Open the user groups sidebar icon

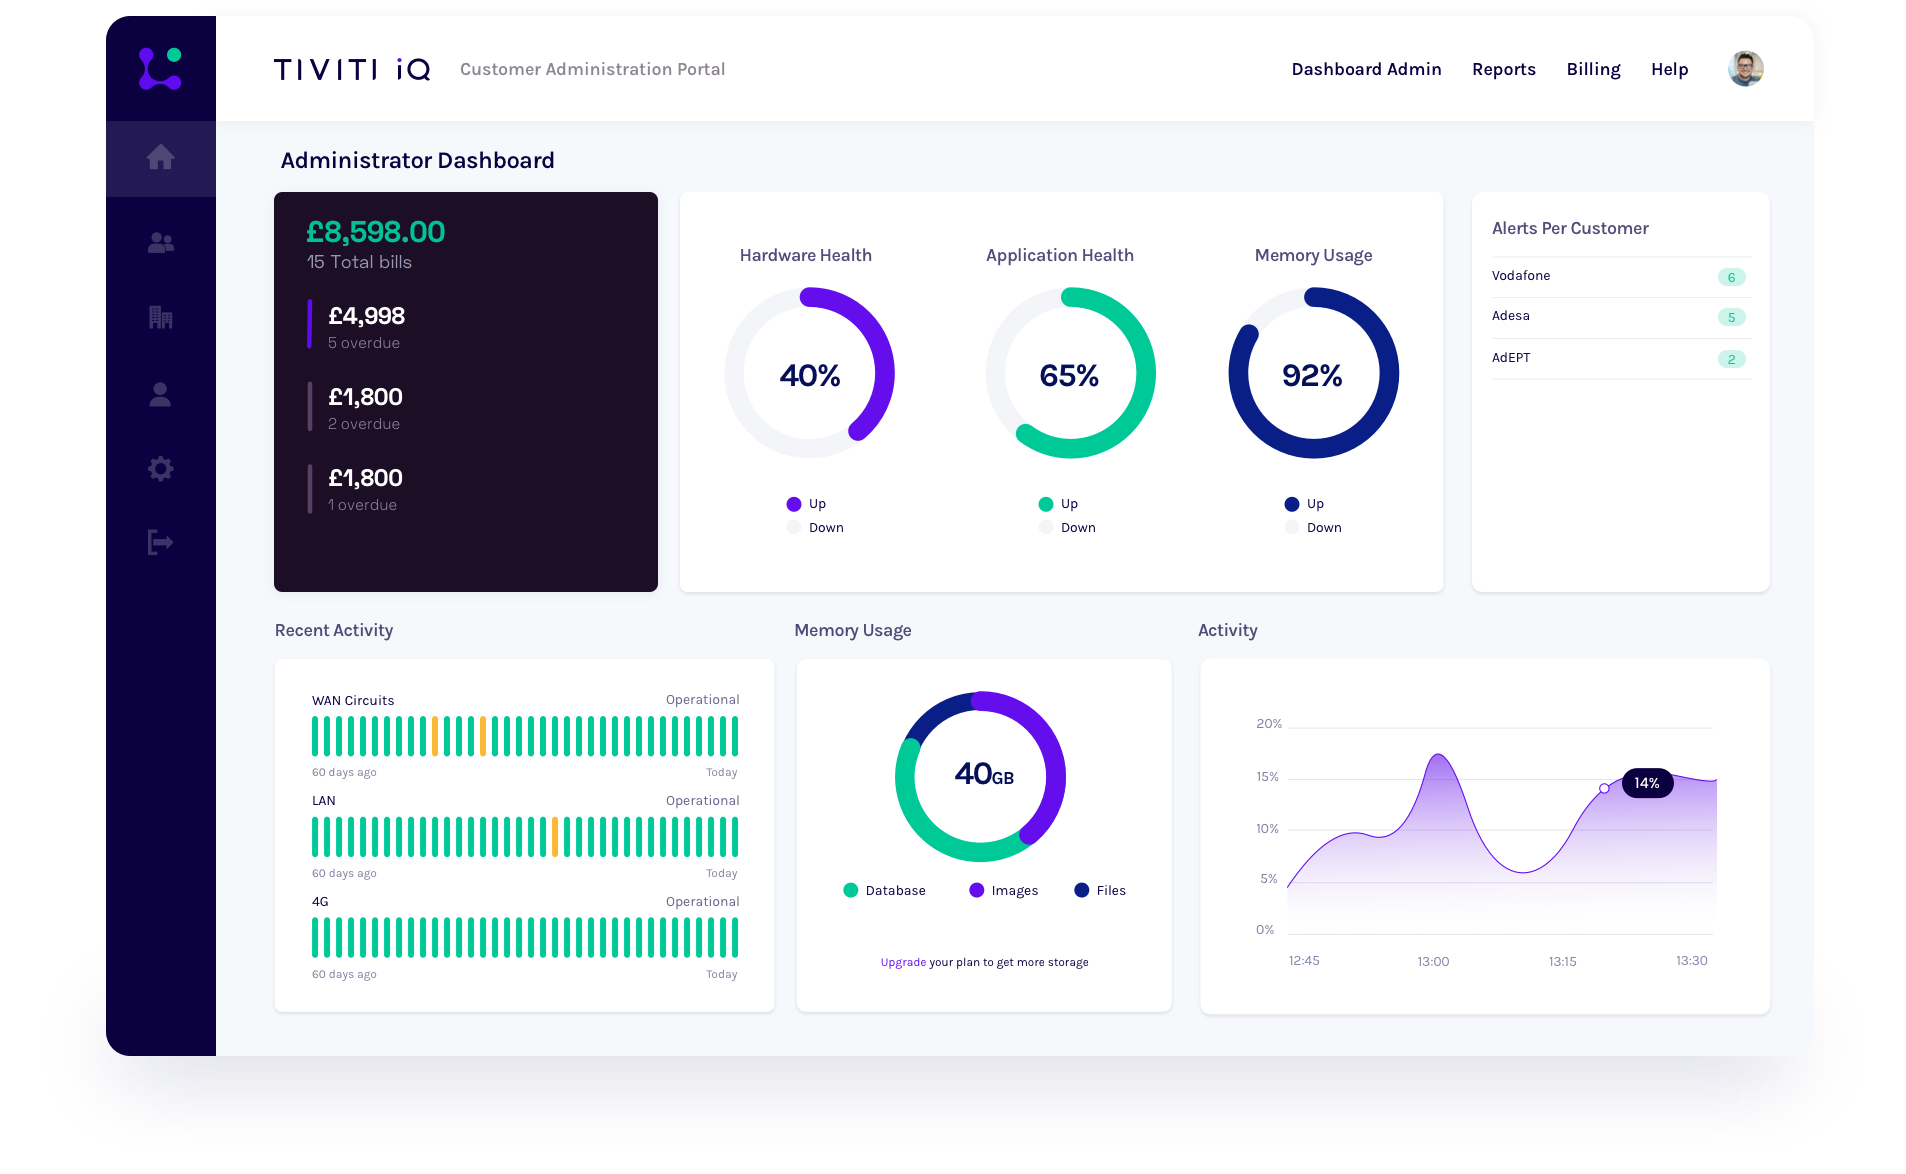click(160, 242)
